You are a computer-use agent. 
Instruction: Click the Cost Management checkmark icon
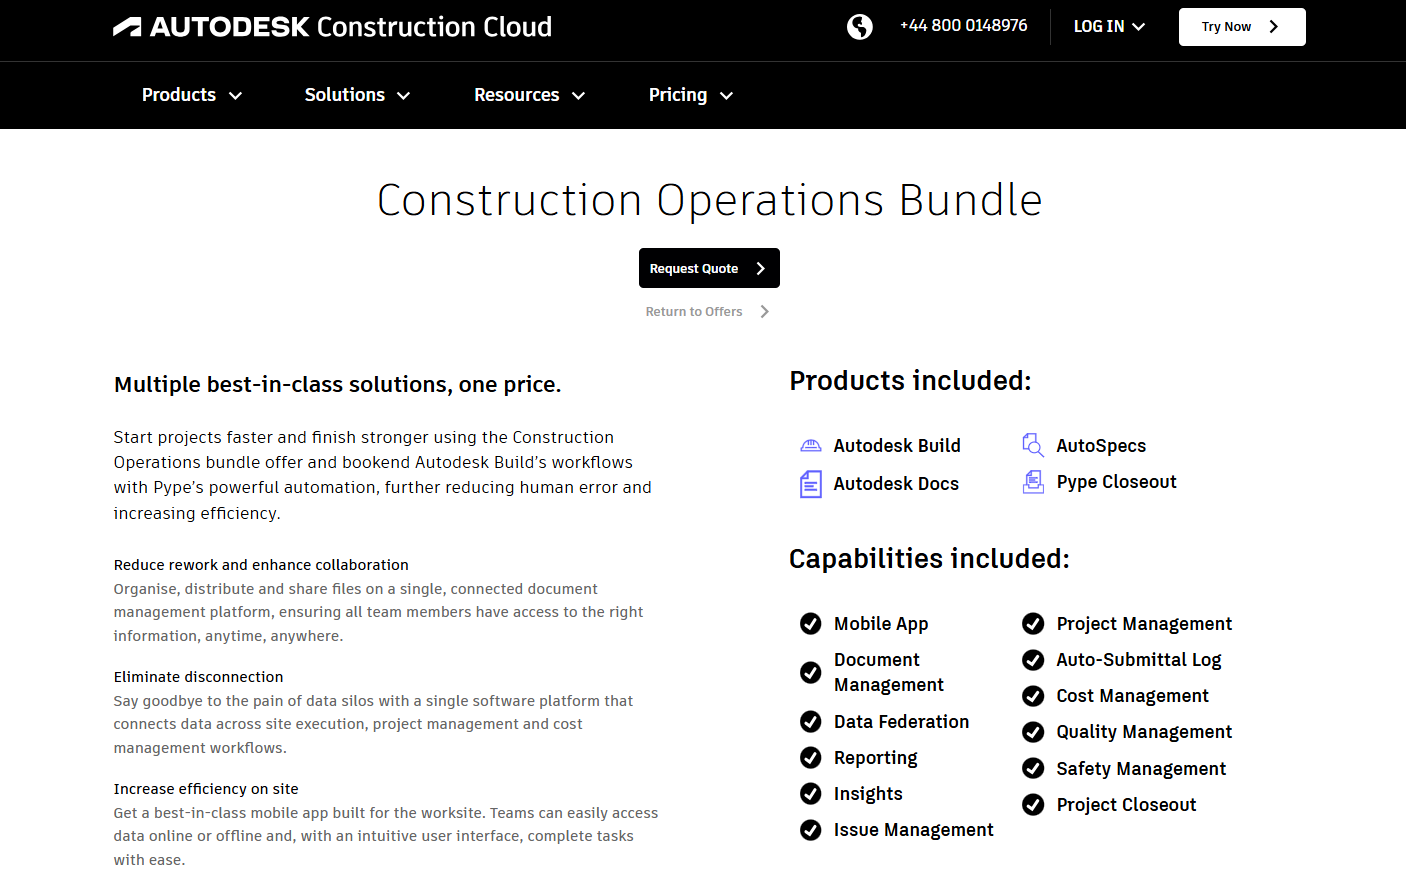point(1033,696)
